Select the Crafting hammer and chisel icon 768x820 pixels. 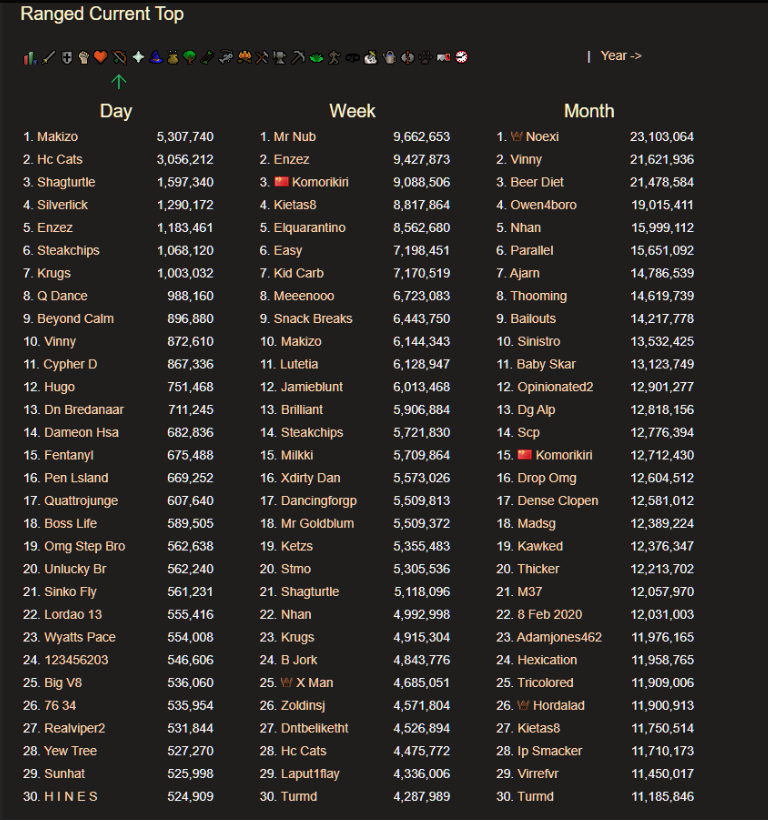click(261, 58)
